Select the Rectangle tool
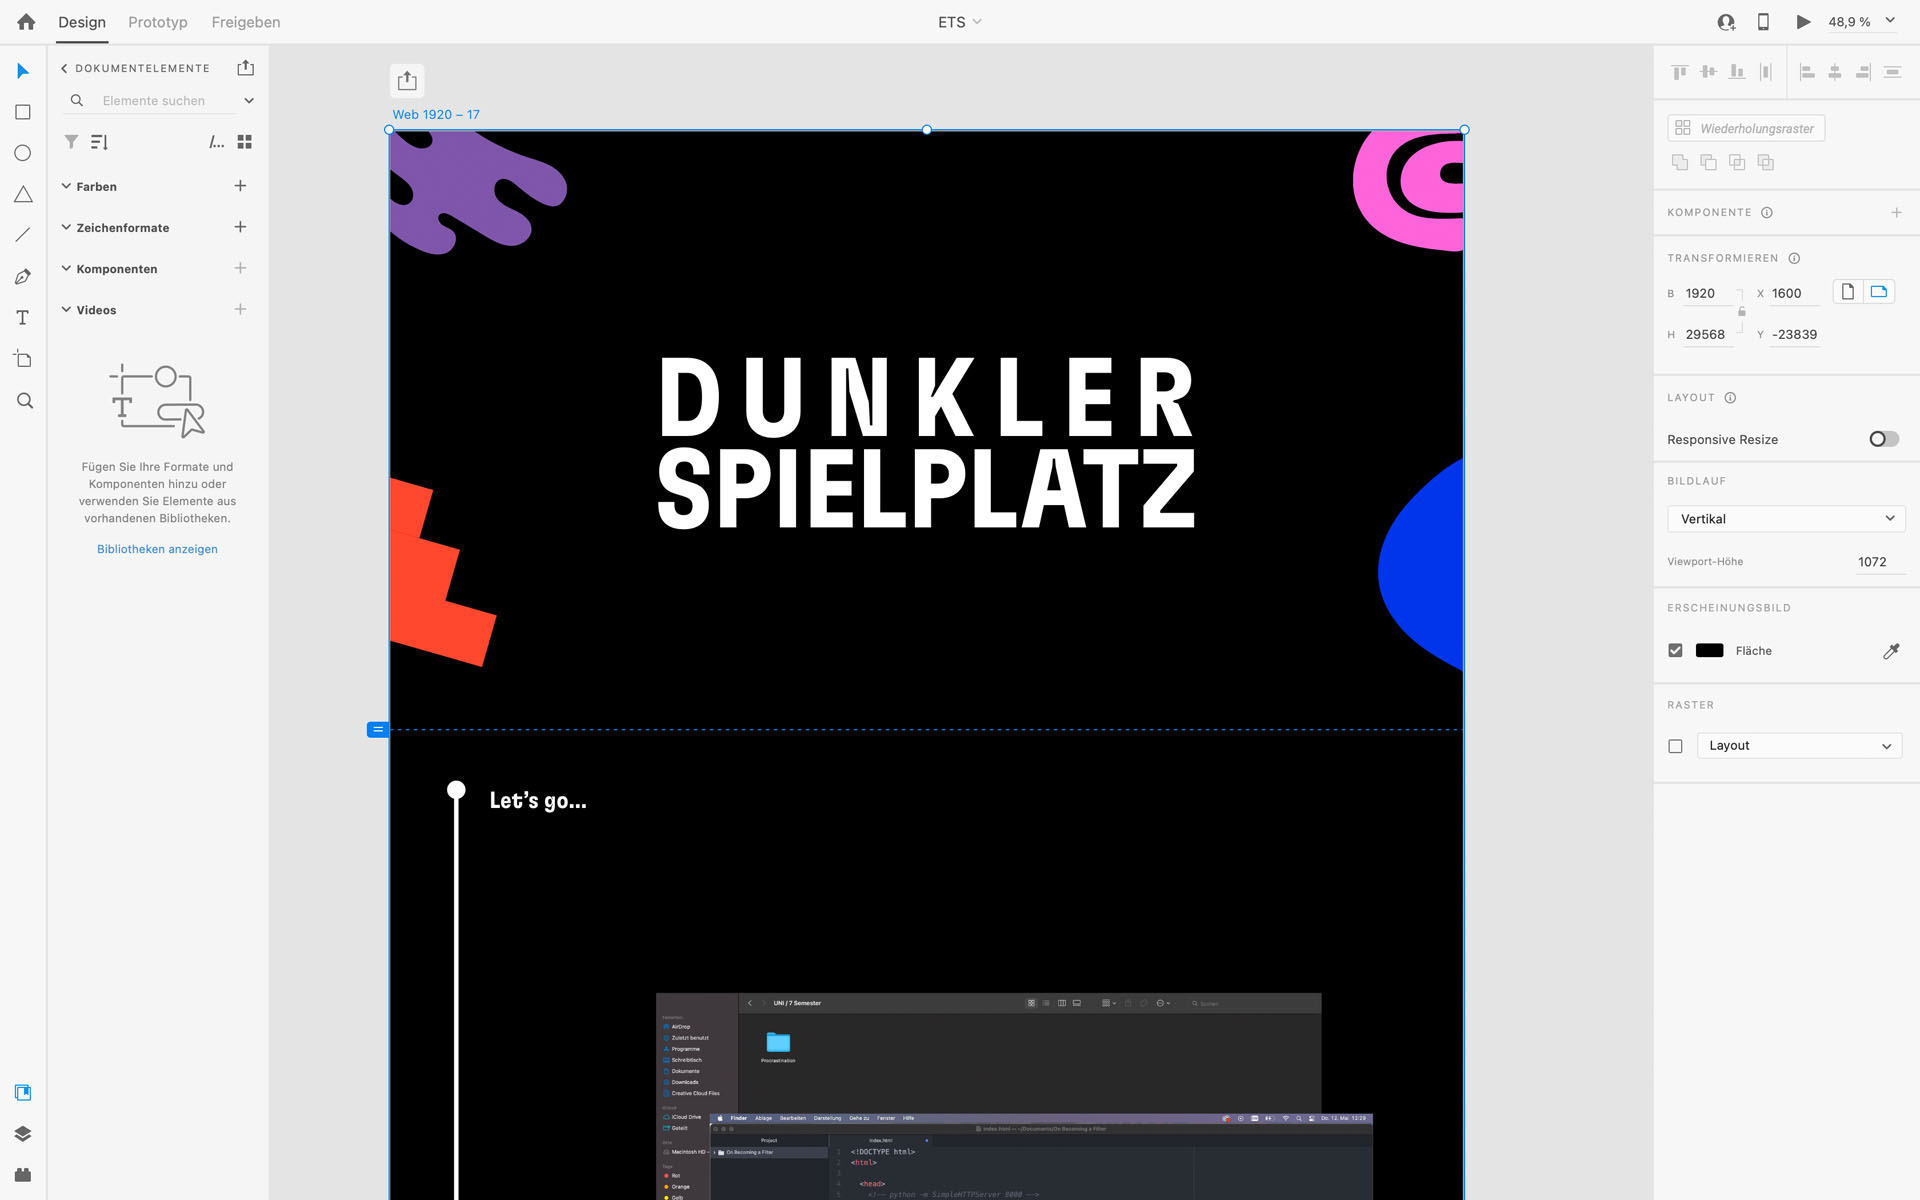The image size is (1920, 1200). coord(23,112)
